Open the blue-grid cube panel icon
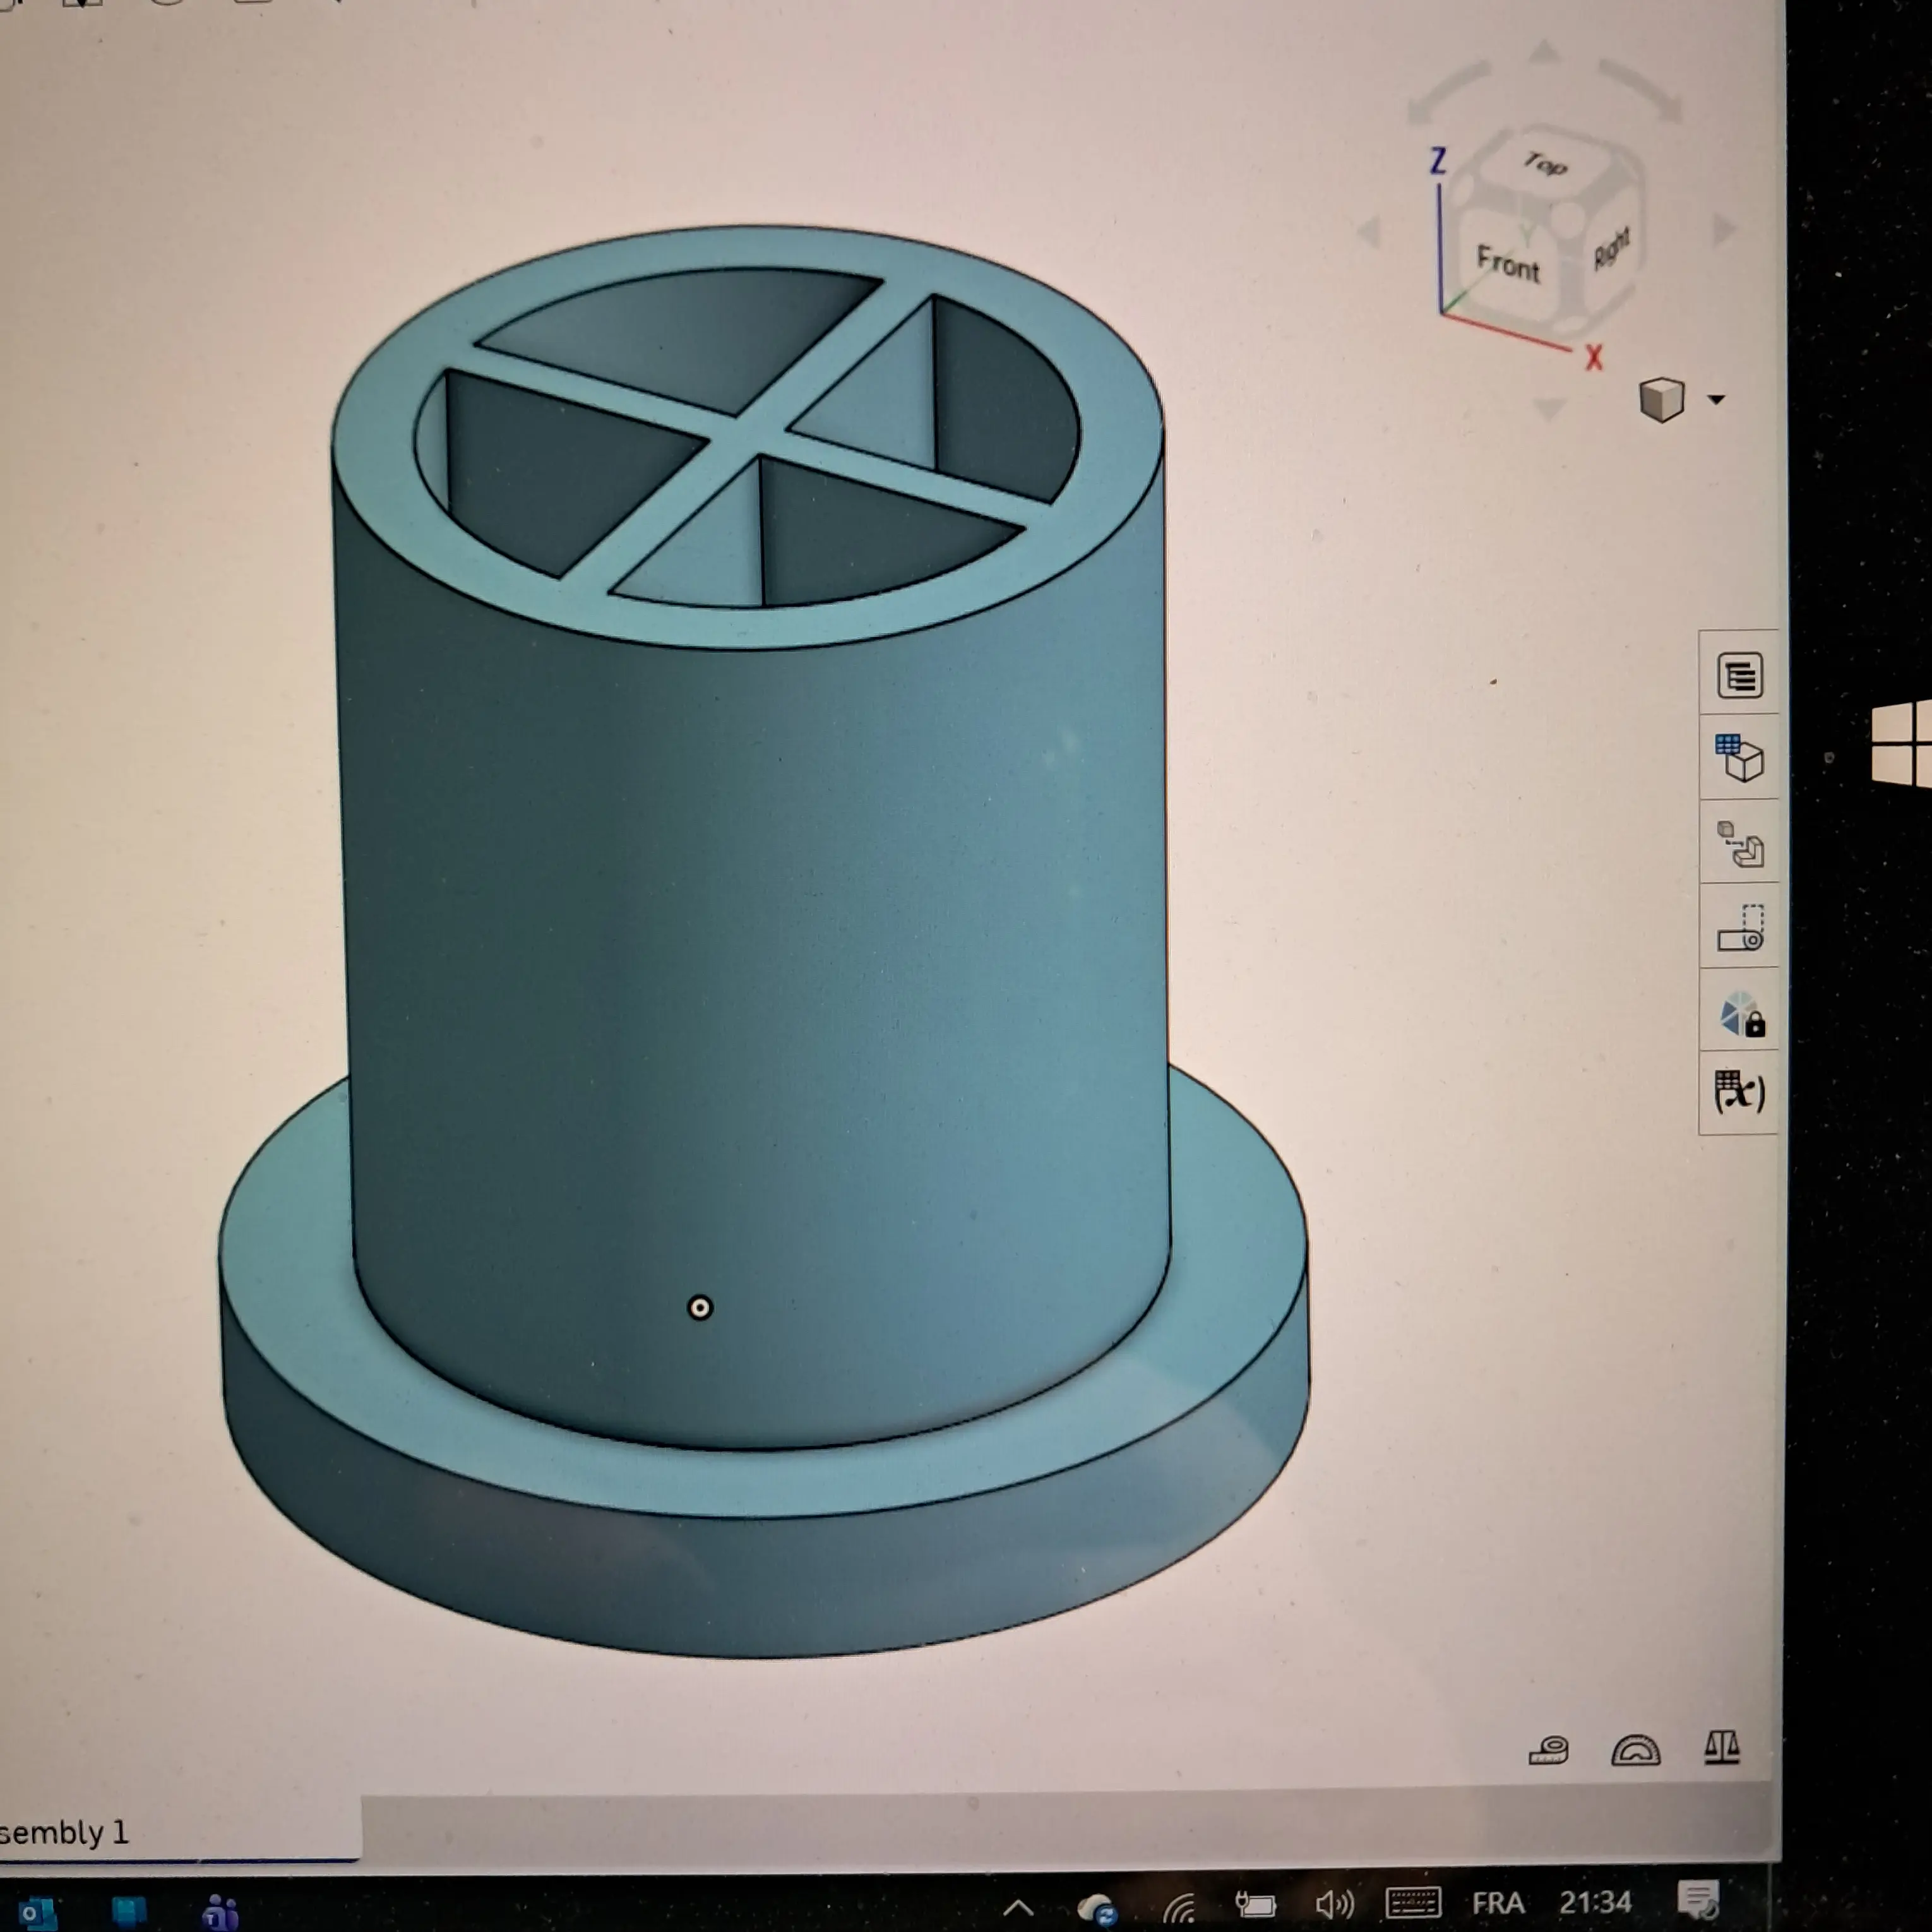1932x1932 pixels. point(1739,758)
